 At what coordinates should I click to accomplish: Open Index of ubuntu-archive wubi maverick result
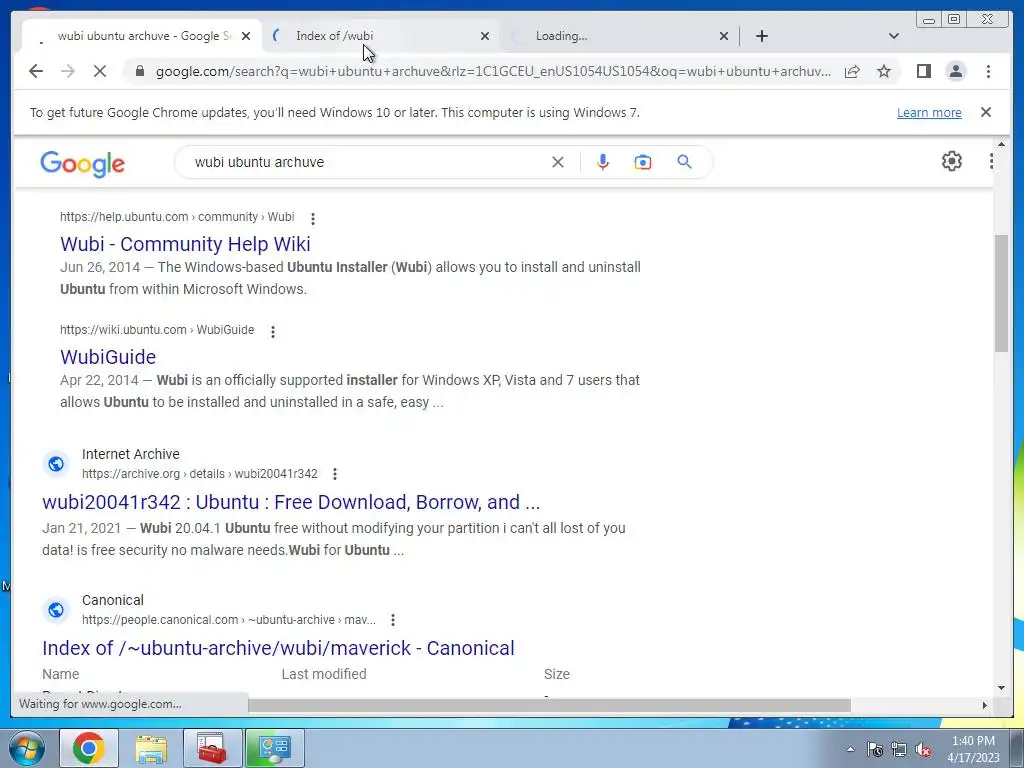point(278,648)
